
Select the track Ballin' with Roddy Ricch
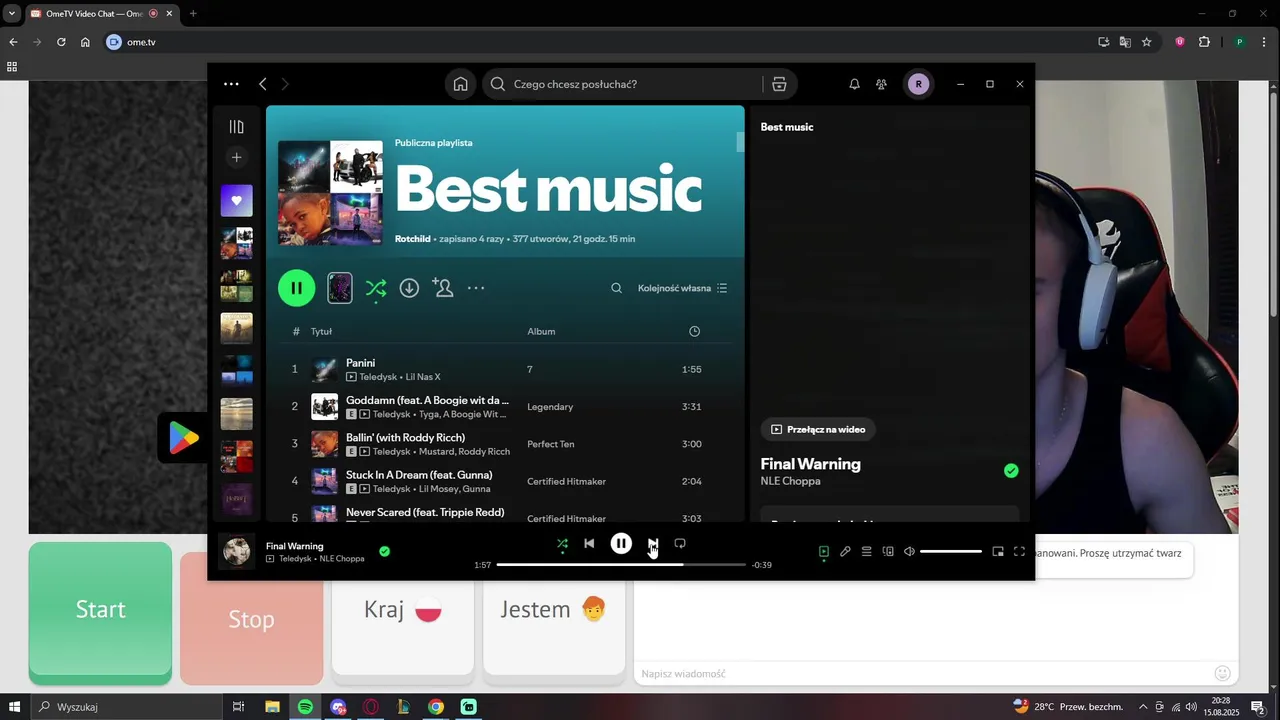(405, 437)
